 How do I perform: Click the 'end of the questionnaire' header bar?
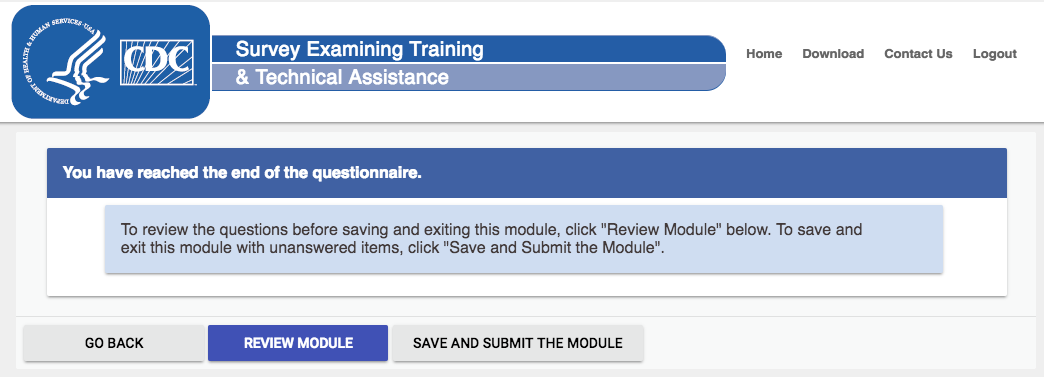click(x=527, y=173)
